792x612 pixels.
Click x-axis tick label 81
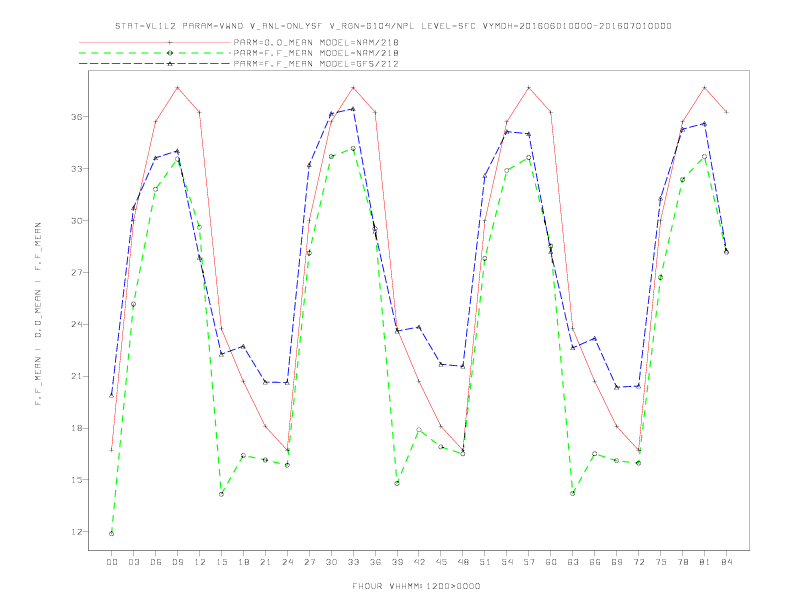tap(705, 562)
